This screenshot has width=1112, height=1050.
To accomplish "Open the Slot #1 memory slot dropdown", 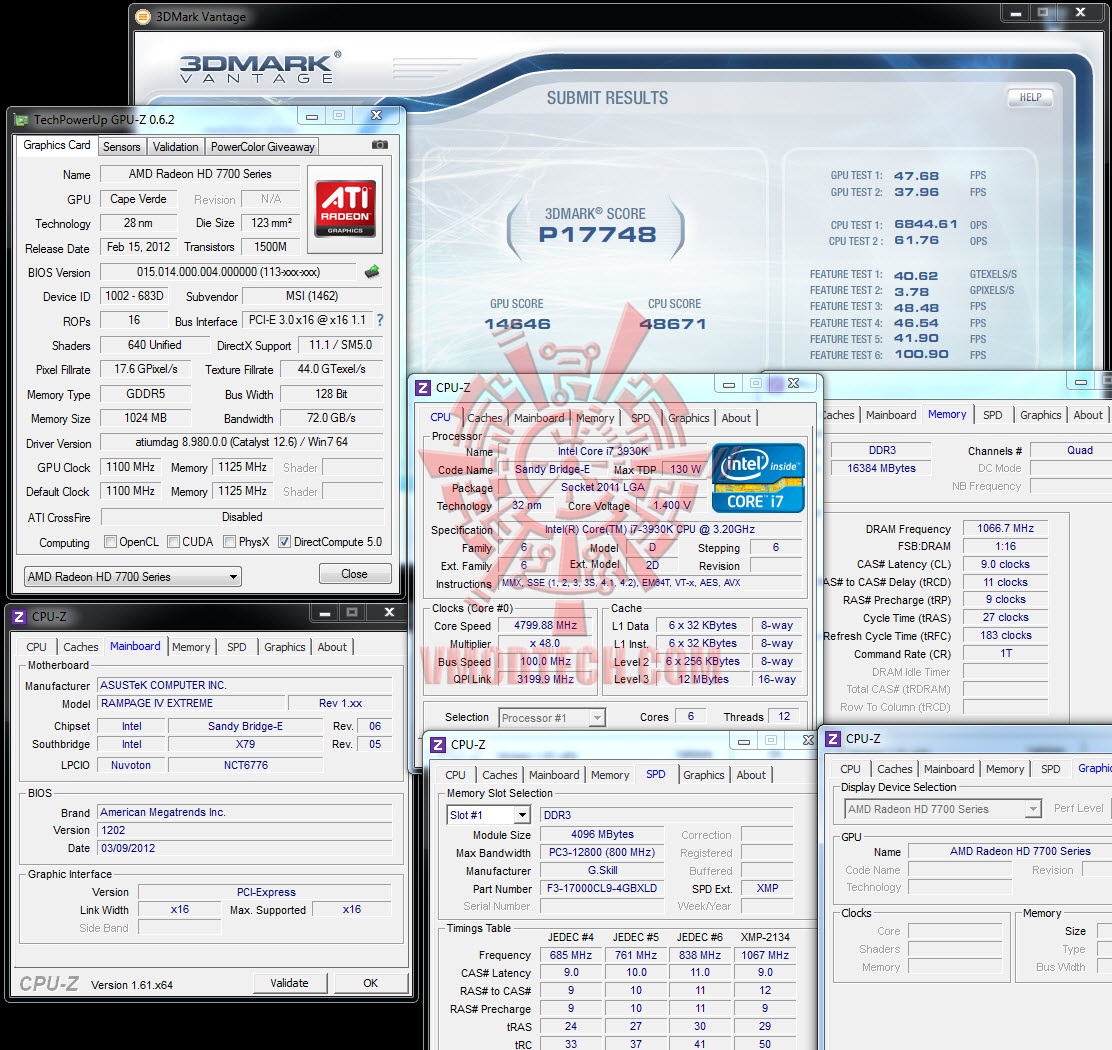I will point(488,815).
